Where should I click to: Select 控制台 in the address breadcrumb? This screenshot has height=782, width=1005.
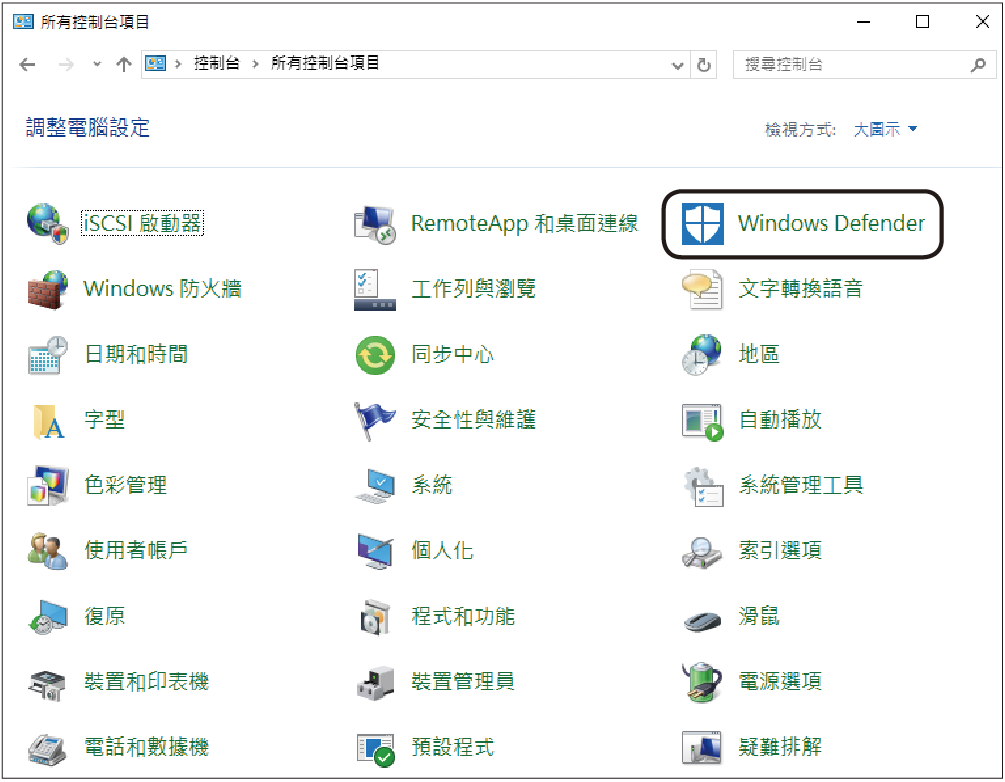217,63
